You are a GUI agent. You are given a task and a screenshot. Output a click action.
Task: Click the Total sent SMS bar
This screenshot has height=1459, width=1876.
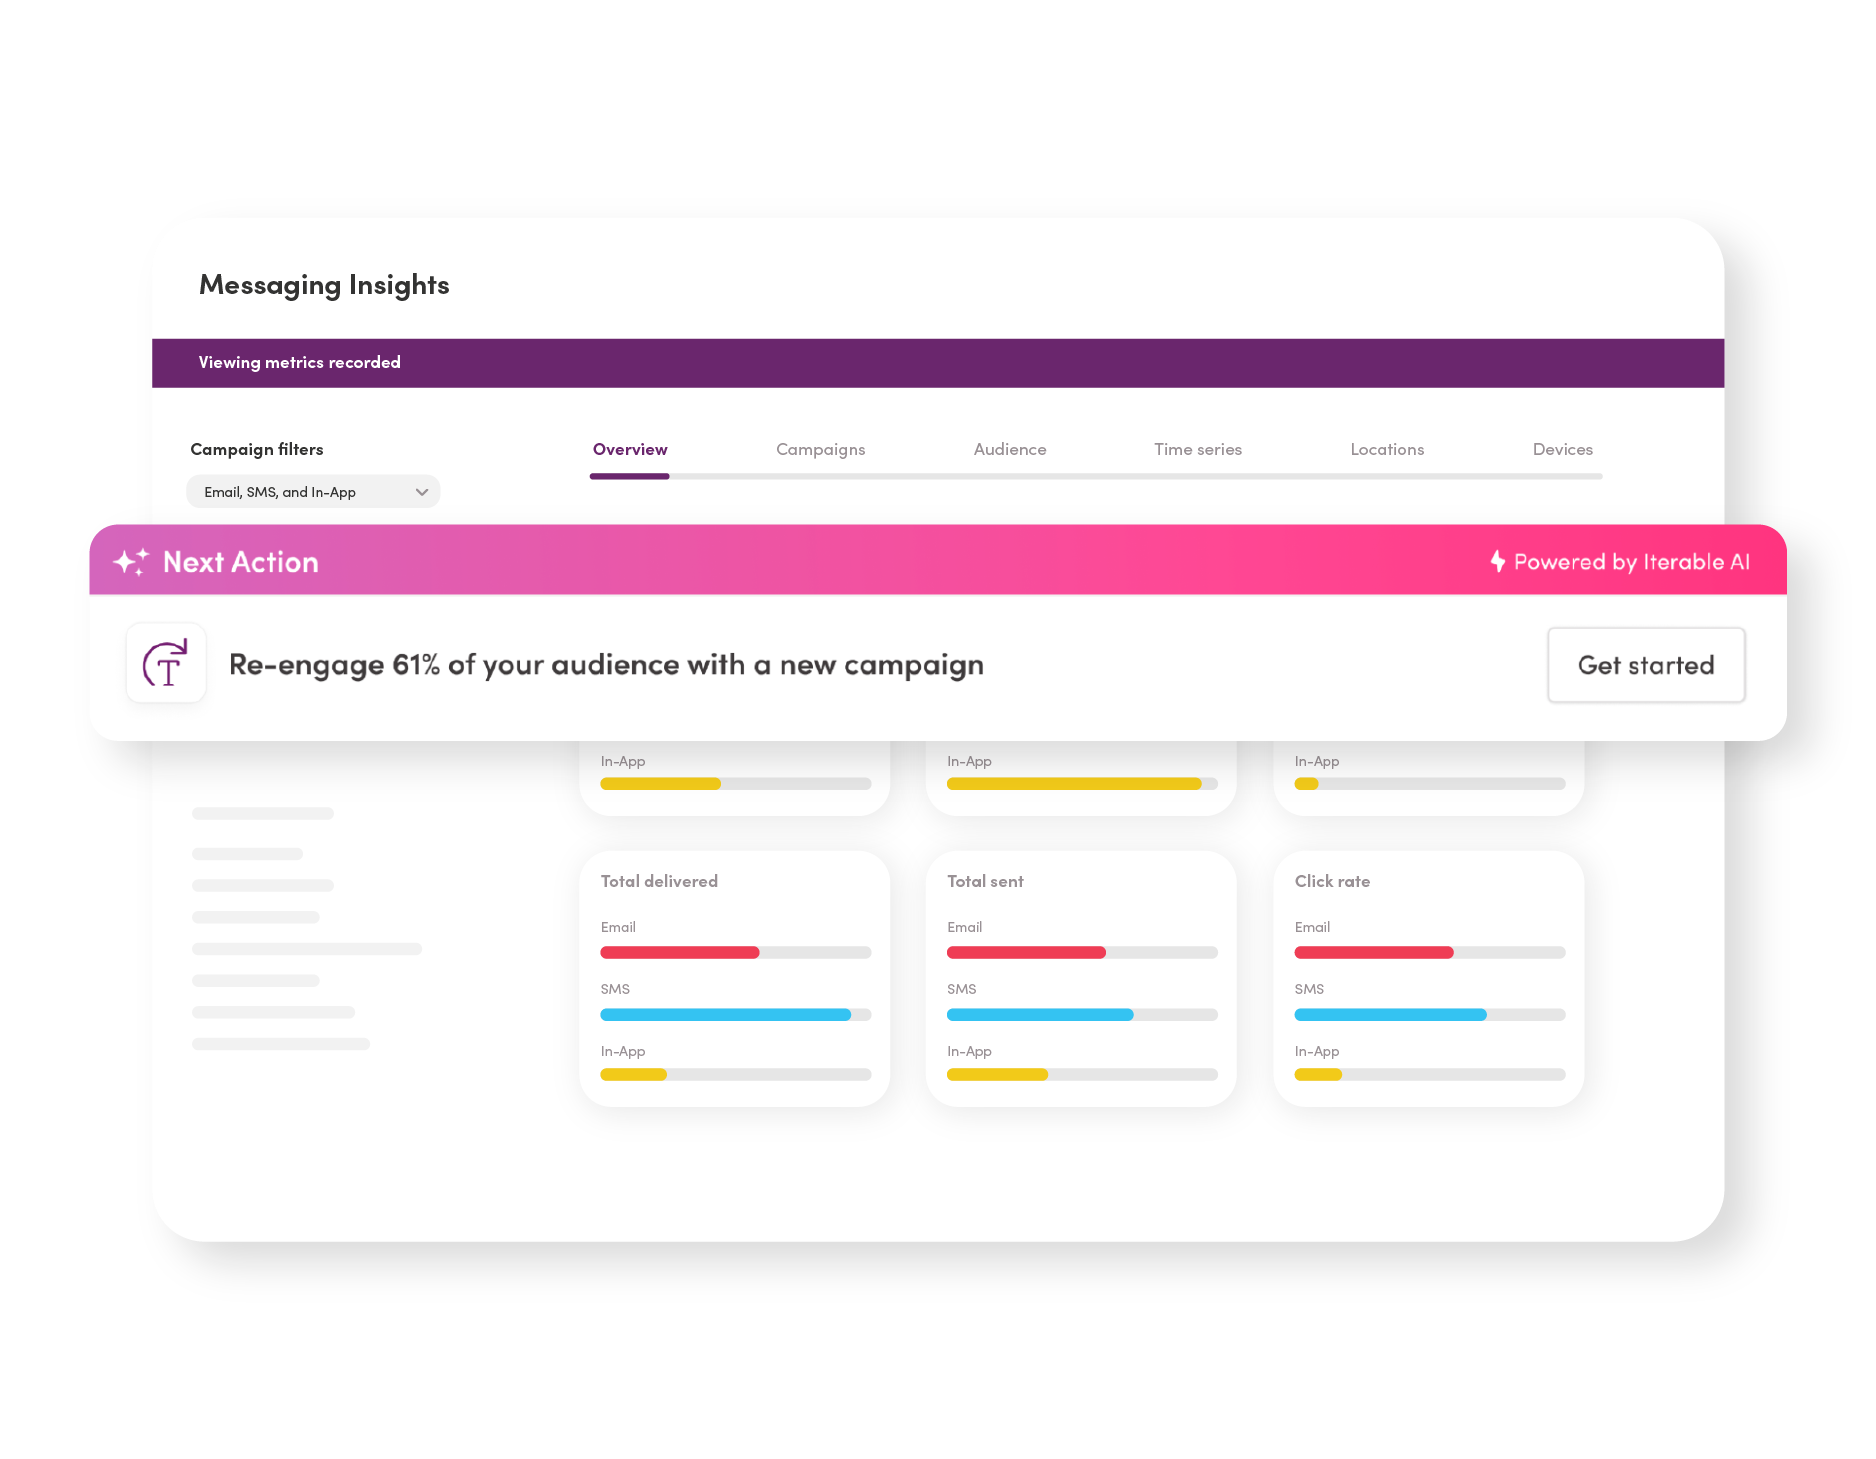click(1082, 1014)
